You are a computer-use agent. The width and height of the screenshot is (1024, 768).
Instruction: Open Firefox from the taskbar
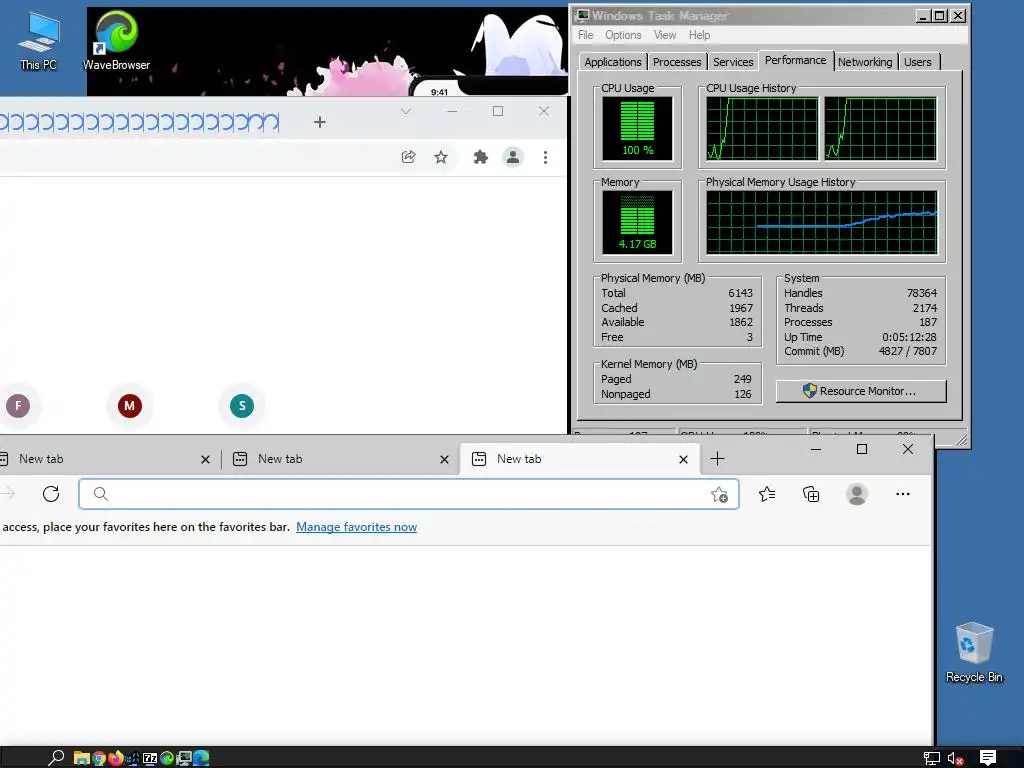pyautogui.click(x=116, y=758)
